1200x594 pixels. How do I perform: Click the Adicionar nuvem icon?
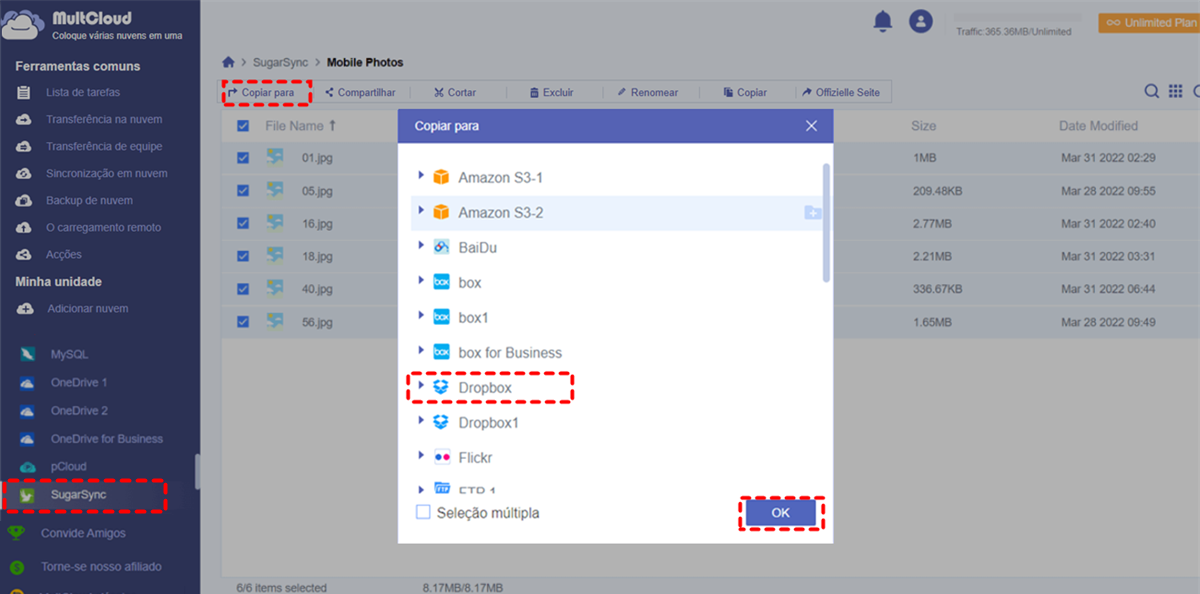click(24, 309)
